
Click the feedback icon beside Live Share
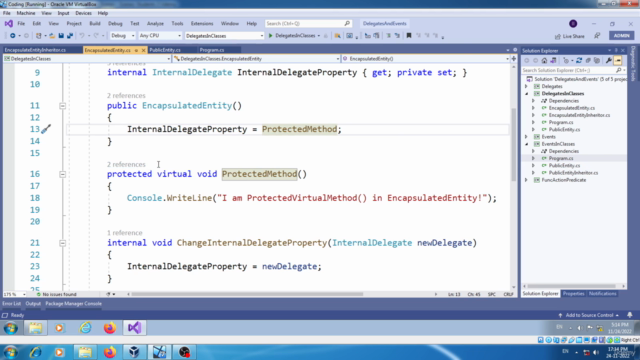pos(597,36)
